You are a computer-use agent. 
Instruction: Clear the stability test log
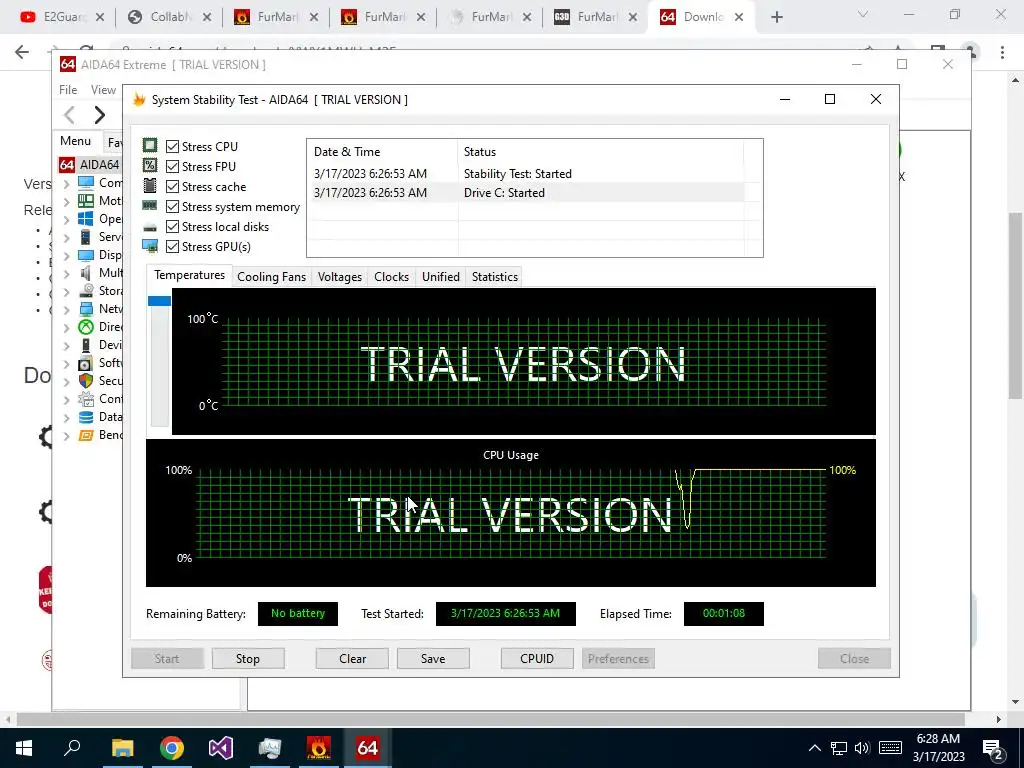353,658
